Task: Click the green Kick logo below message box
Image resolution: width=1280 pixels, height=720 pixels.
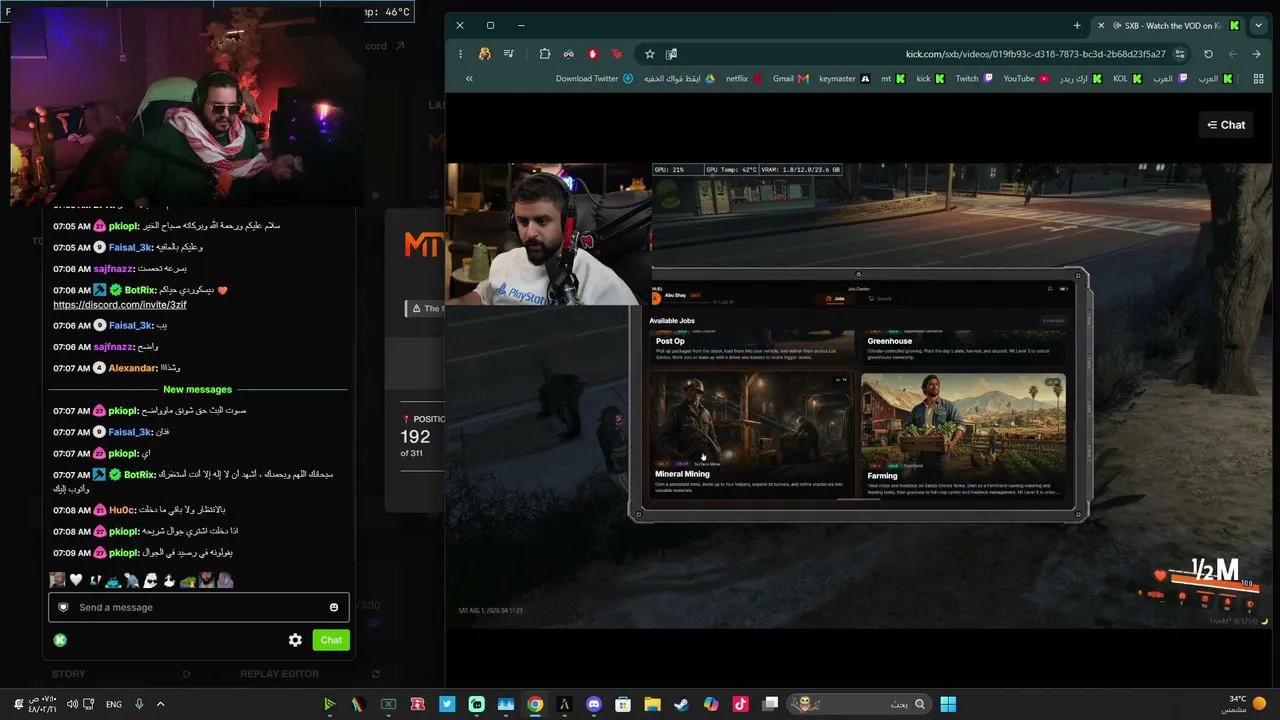Action: [60, 640]
